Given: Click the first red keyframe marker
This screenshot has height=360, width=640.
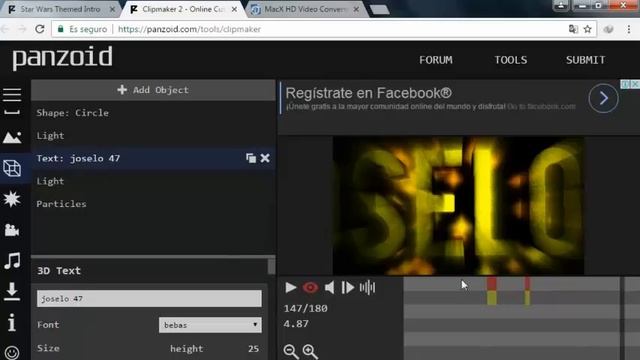Looking at the screenshot, I should pyautogui.click(x=491, y=284).
